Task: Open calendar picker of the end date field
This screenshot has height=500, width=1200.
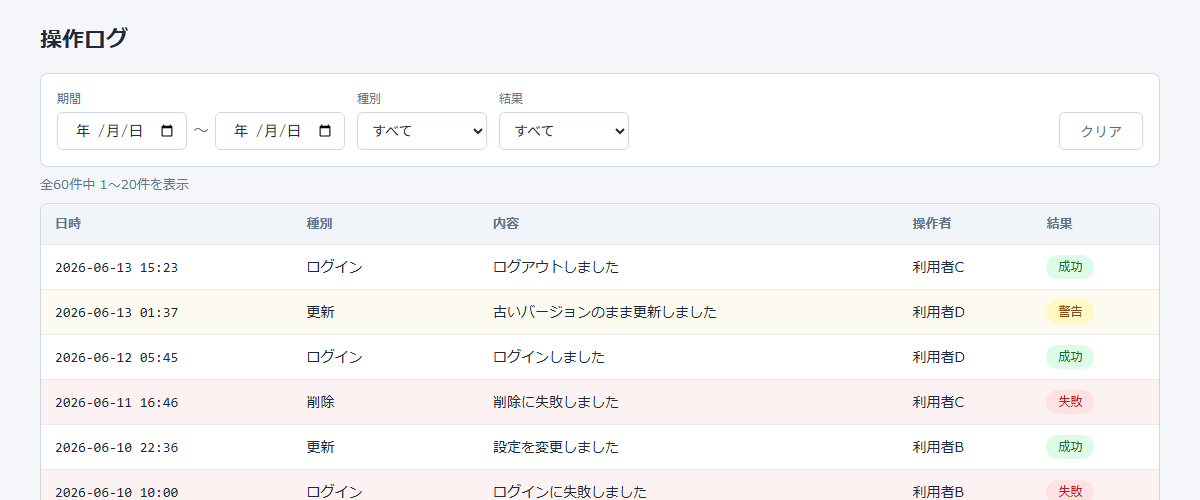Action: pyautogui.click(x=325, y=131)
